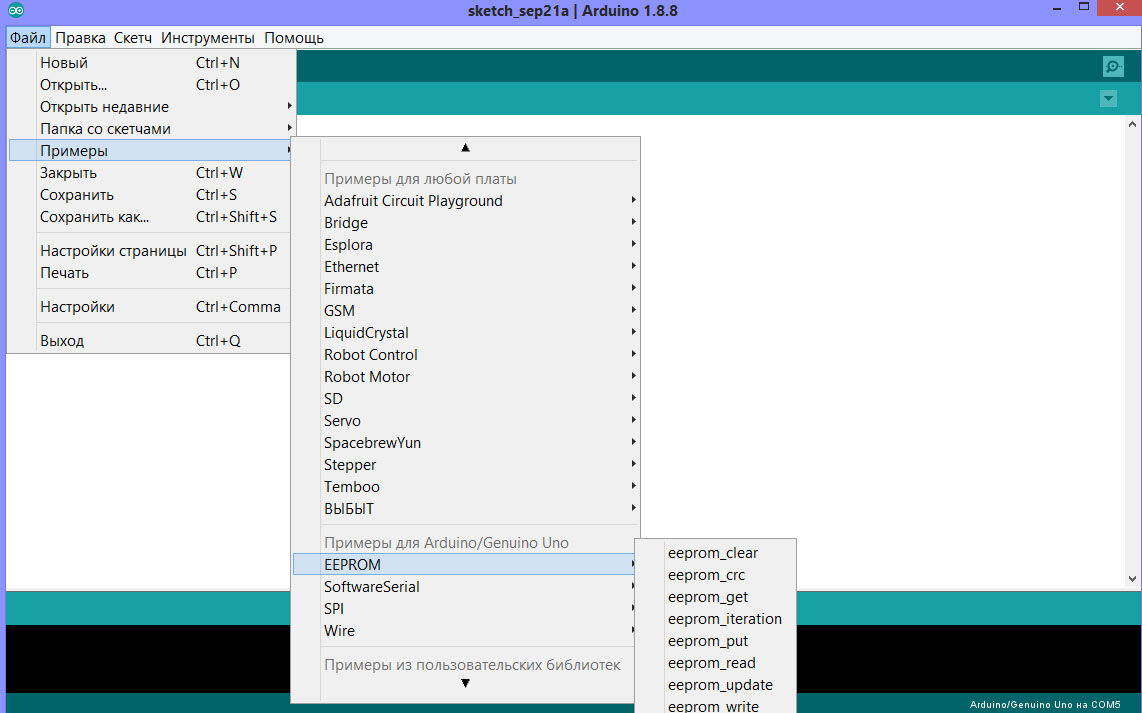Expand the Servo examples submenu
Screen dimensions: 1142x713
pos(465,421)
